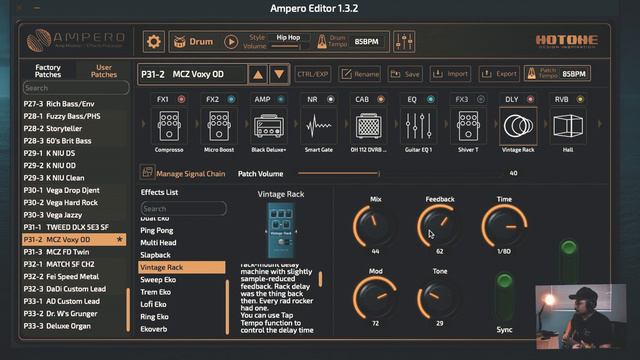Select the Smart Gate noise reducer
The height and width of the screenshot is (360, 640).
(x=318, y=126)
